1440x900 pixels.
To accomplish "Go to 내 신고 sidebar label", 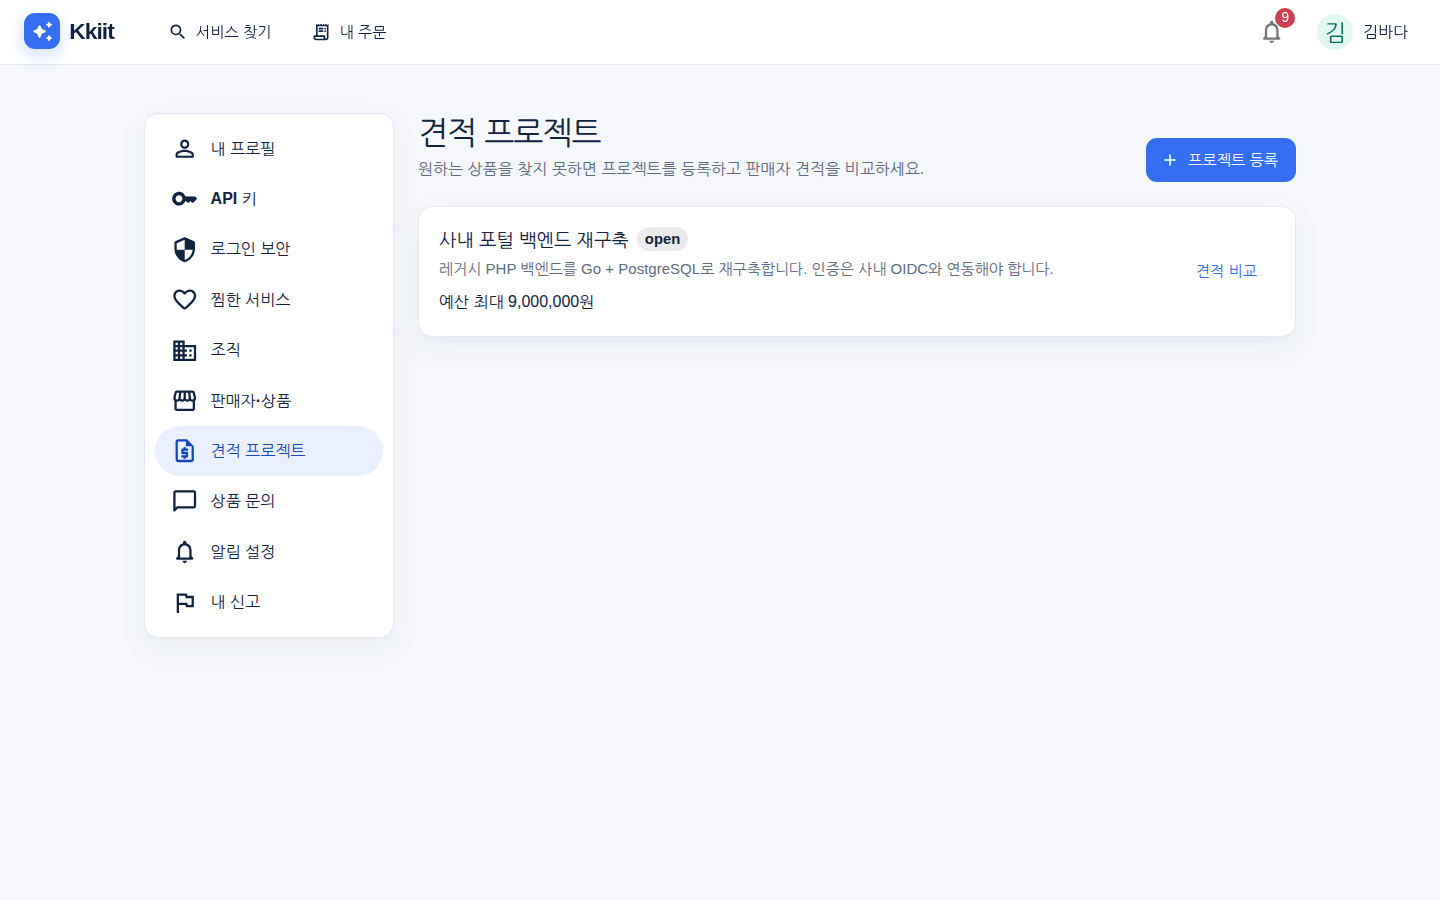I will pos(235,602).
